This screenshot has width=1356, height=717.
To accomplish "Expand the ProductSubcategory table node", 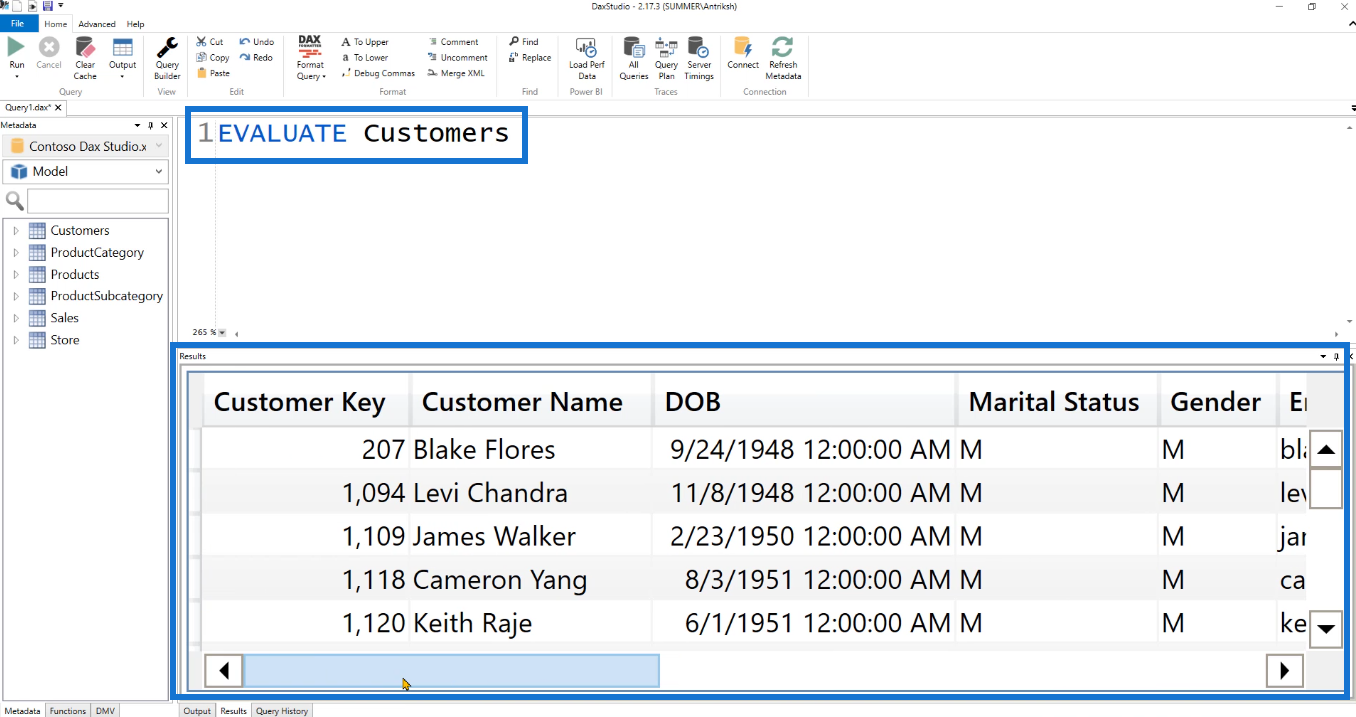I will 16,296.
